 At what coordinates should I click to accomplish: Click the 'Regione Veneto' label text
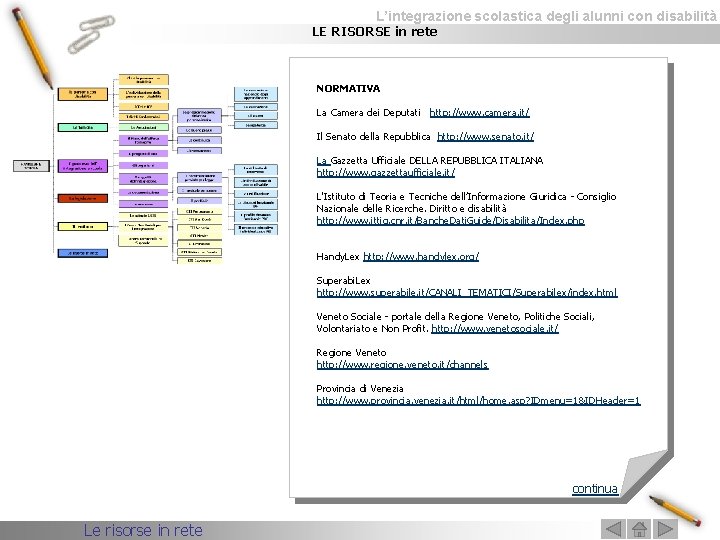(x=351, y=352)
